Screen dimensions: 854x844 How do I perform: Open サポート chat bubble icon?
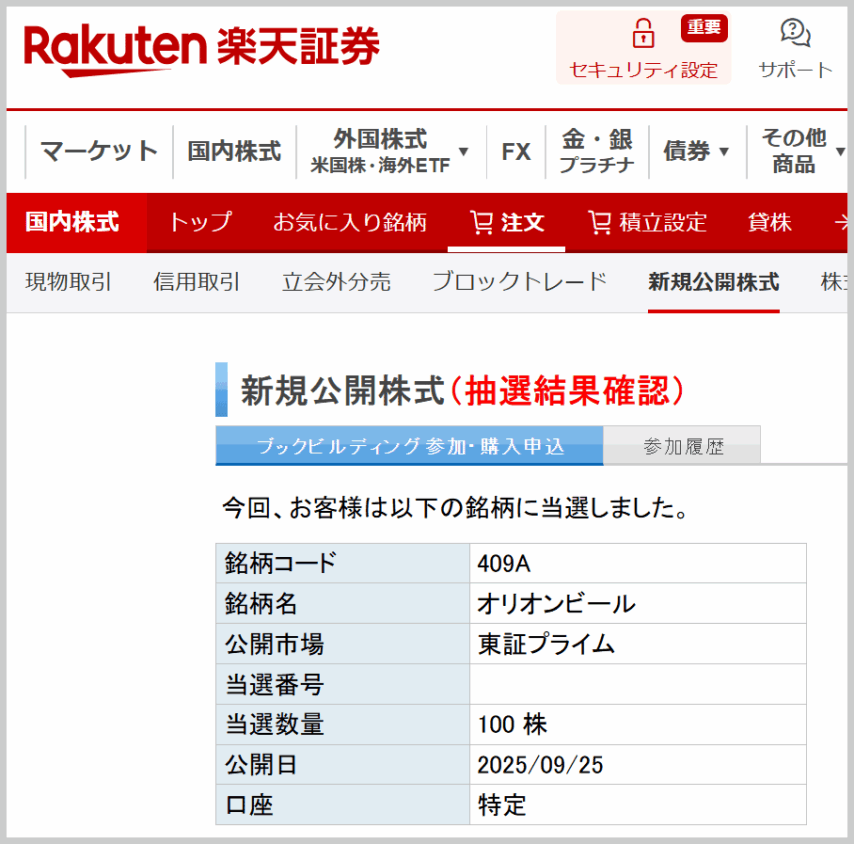tap(795, 33)
